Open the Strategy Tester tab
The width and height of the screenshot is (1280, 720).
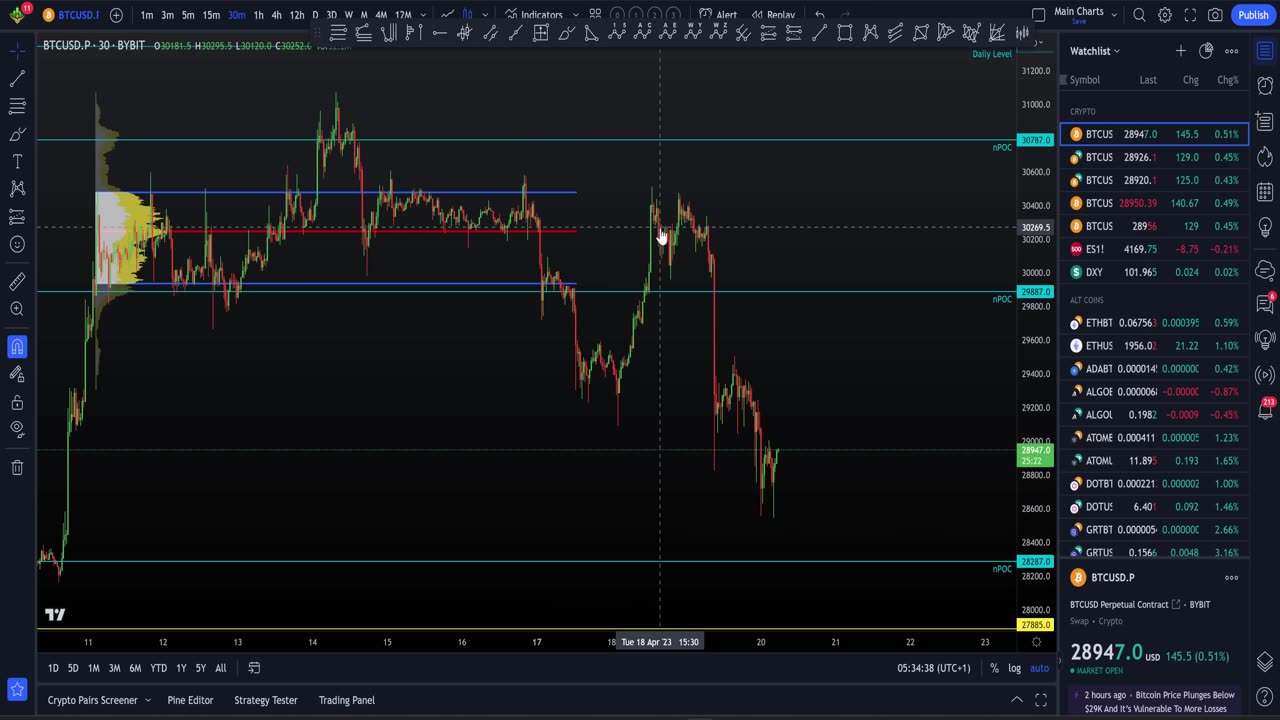point(265,700)
